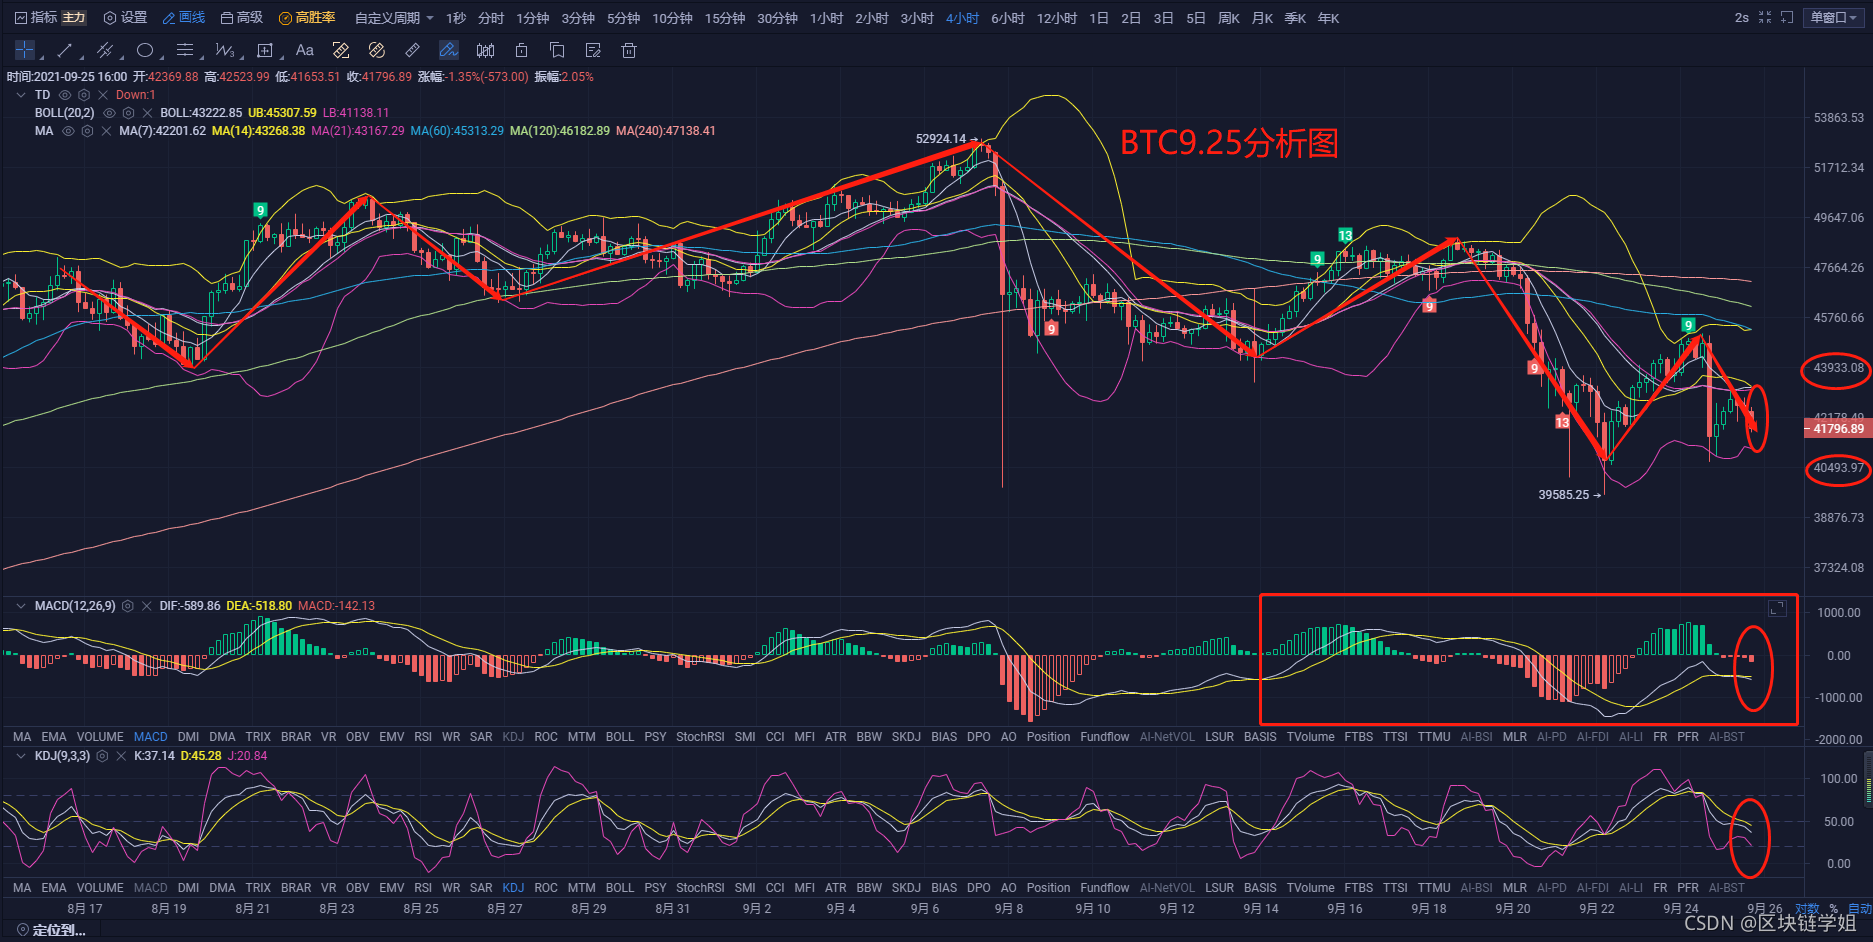Open the W3 wave tool submenu arrow
Image resolution: width=1873 pixels, height=942 pixels.
[242, 57]
